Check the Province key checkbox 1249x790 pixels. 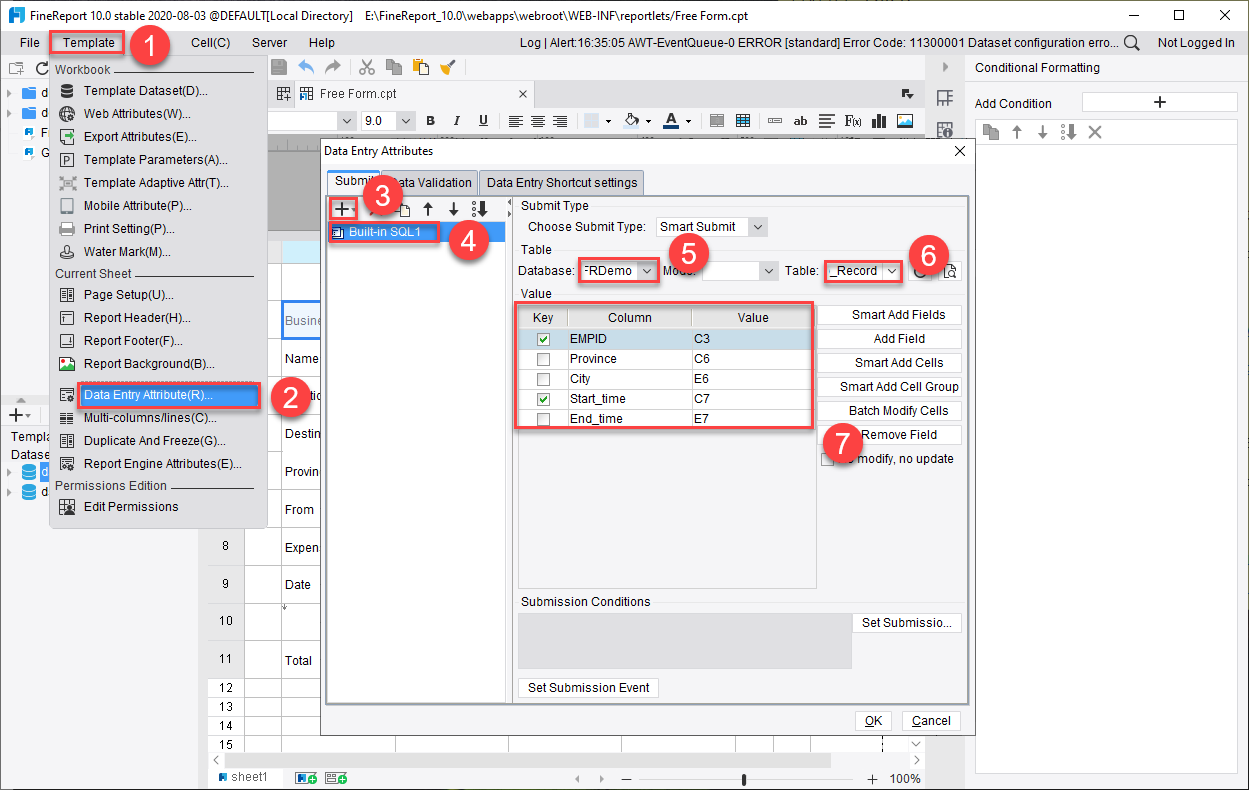point(543,359)
